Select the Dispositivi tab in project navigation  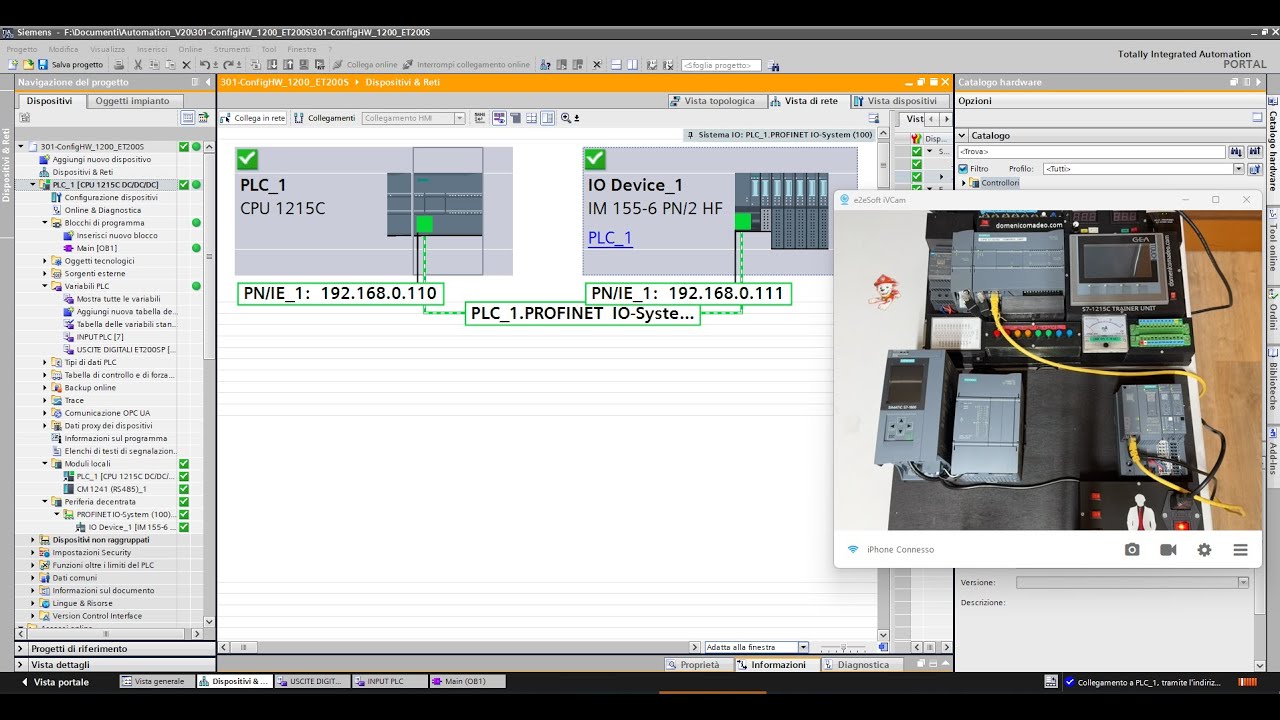pyautogui.click(x=50, y=101)
